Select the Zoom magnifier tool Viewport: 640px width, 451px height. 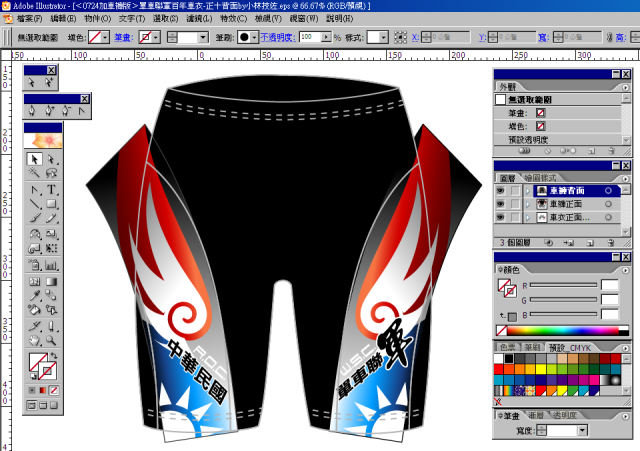[x=51, y=340]
